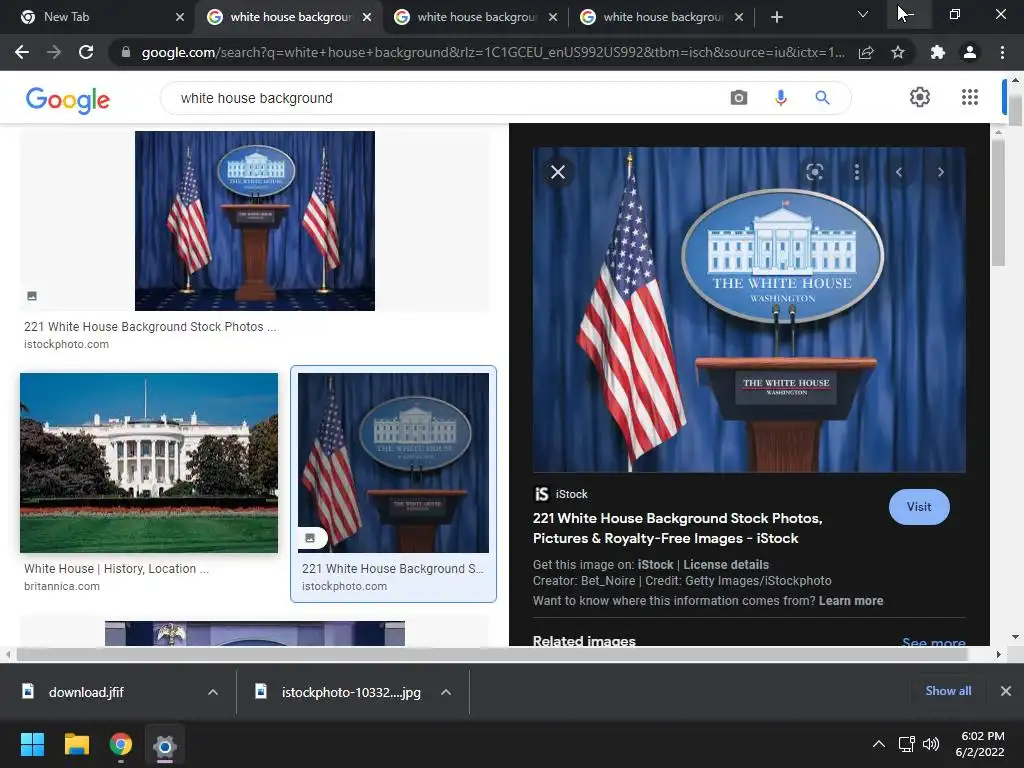Open the top podium with two flags thumbnail
Screen dimensions: 1024x768
tap(255, 221)
